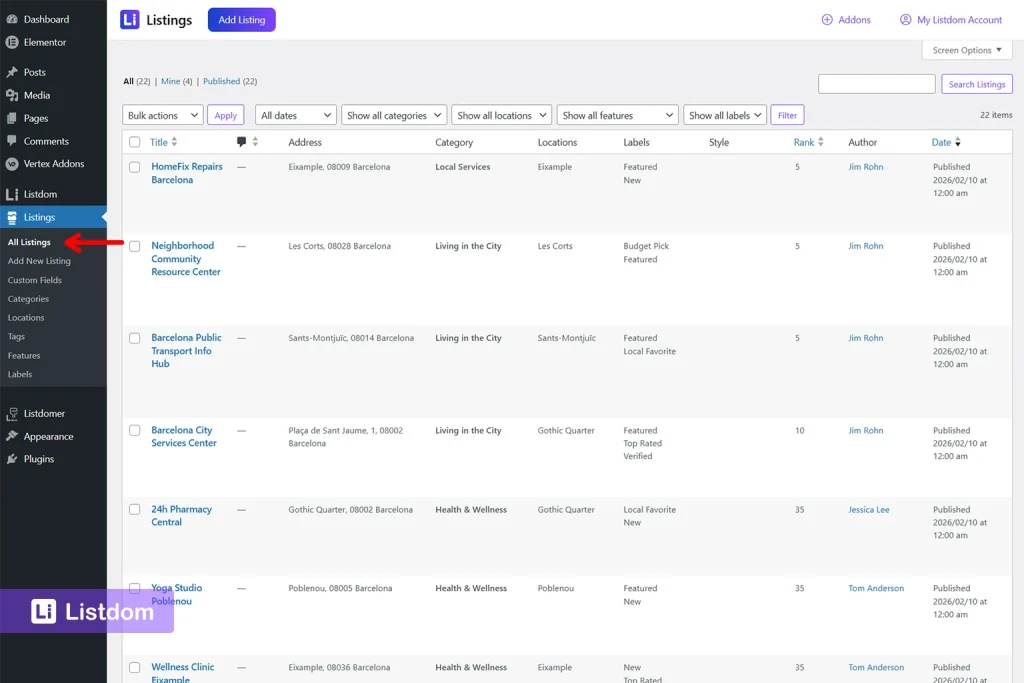Show only the Published (22) listings

[x=230, y=82]
